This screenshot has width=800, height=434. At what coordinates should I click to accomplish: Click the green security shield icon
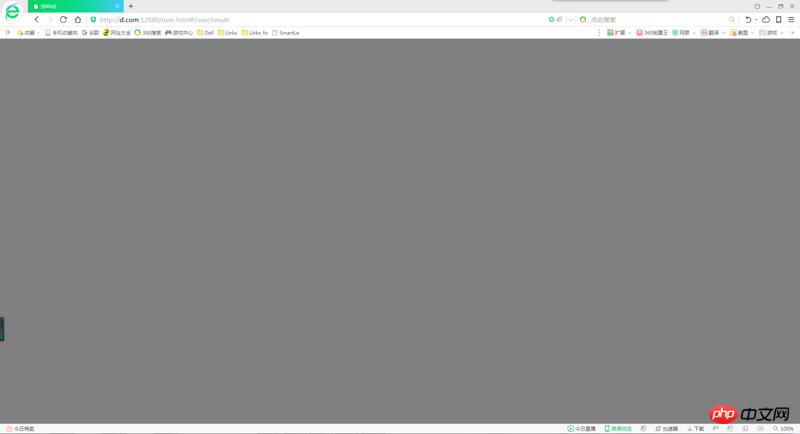click(x=93, y=19)
